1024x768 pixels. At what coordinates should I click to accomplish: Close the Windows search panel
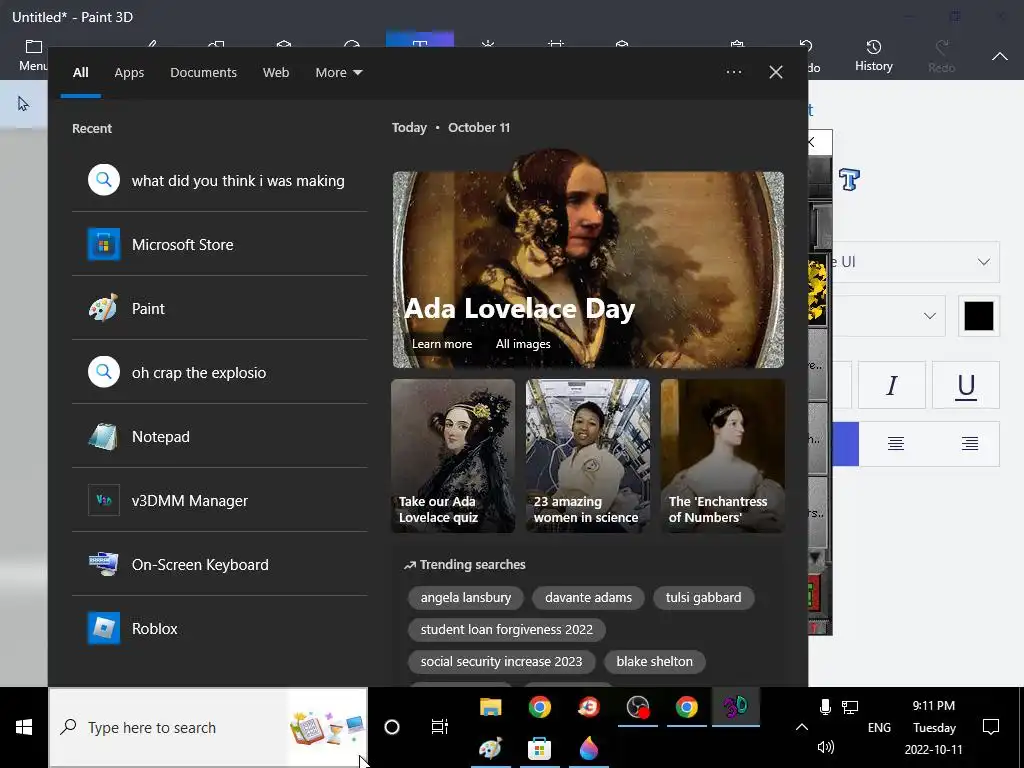(x=776, y=72)
